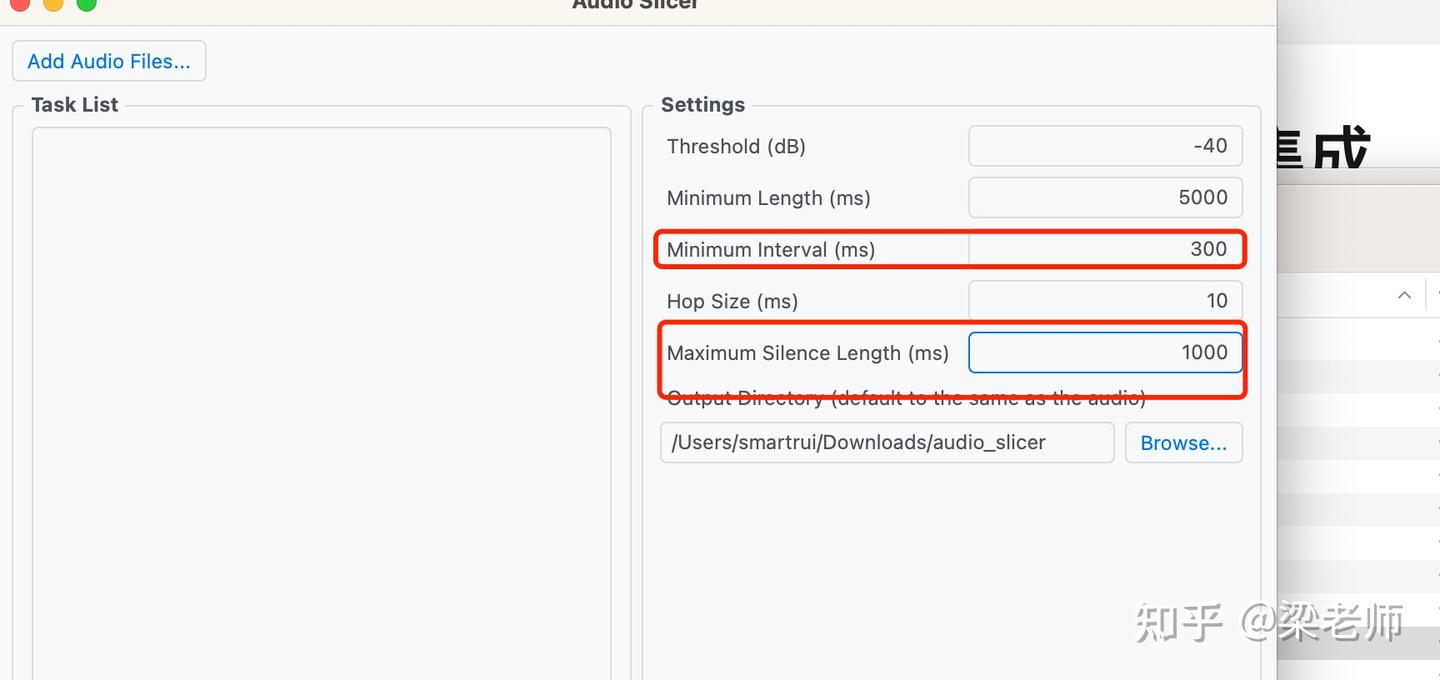Viewport: 1440px width, 680px height.
Task: Click the Minimum Interval (ms) label
Action: (770, 250)
